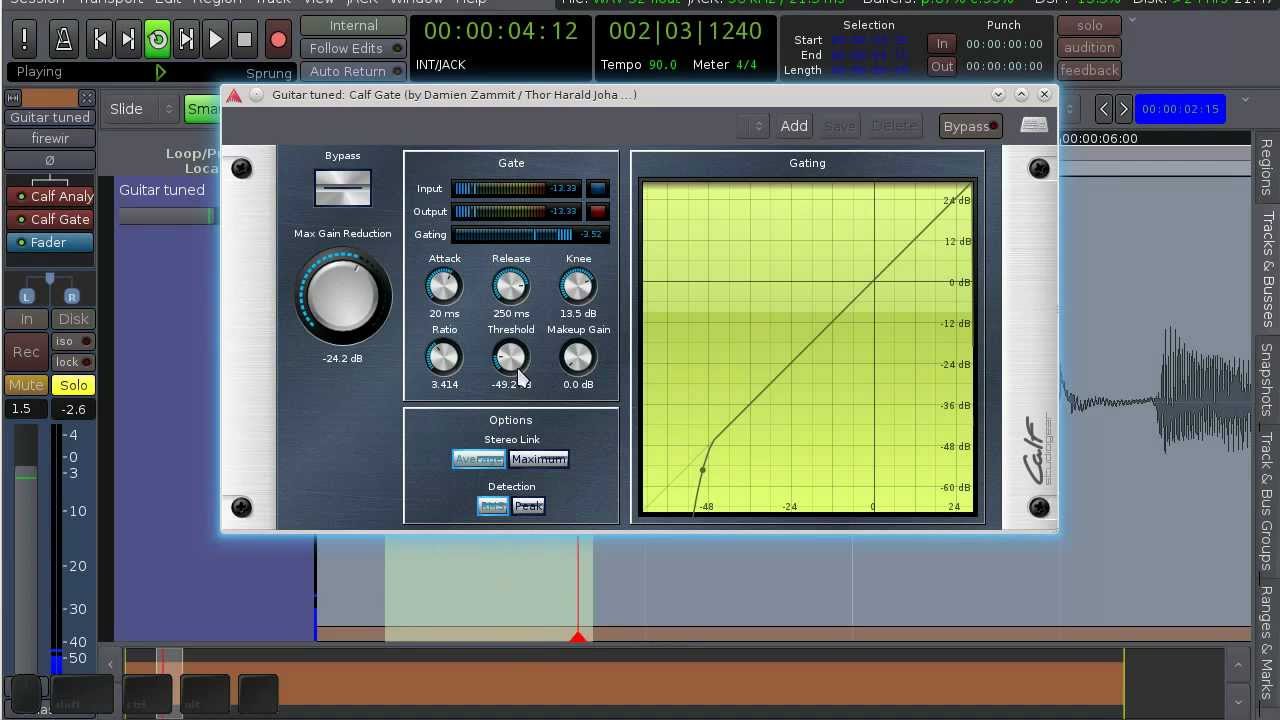Select Peak detection mode

pos(529,506)
